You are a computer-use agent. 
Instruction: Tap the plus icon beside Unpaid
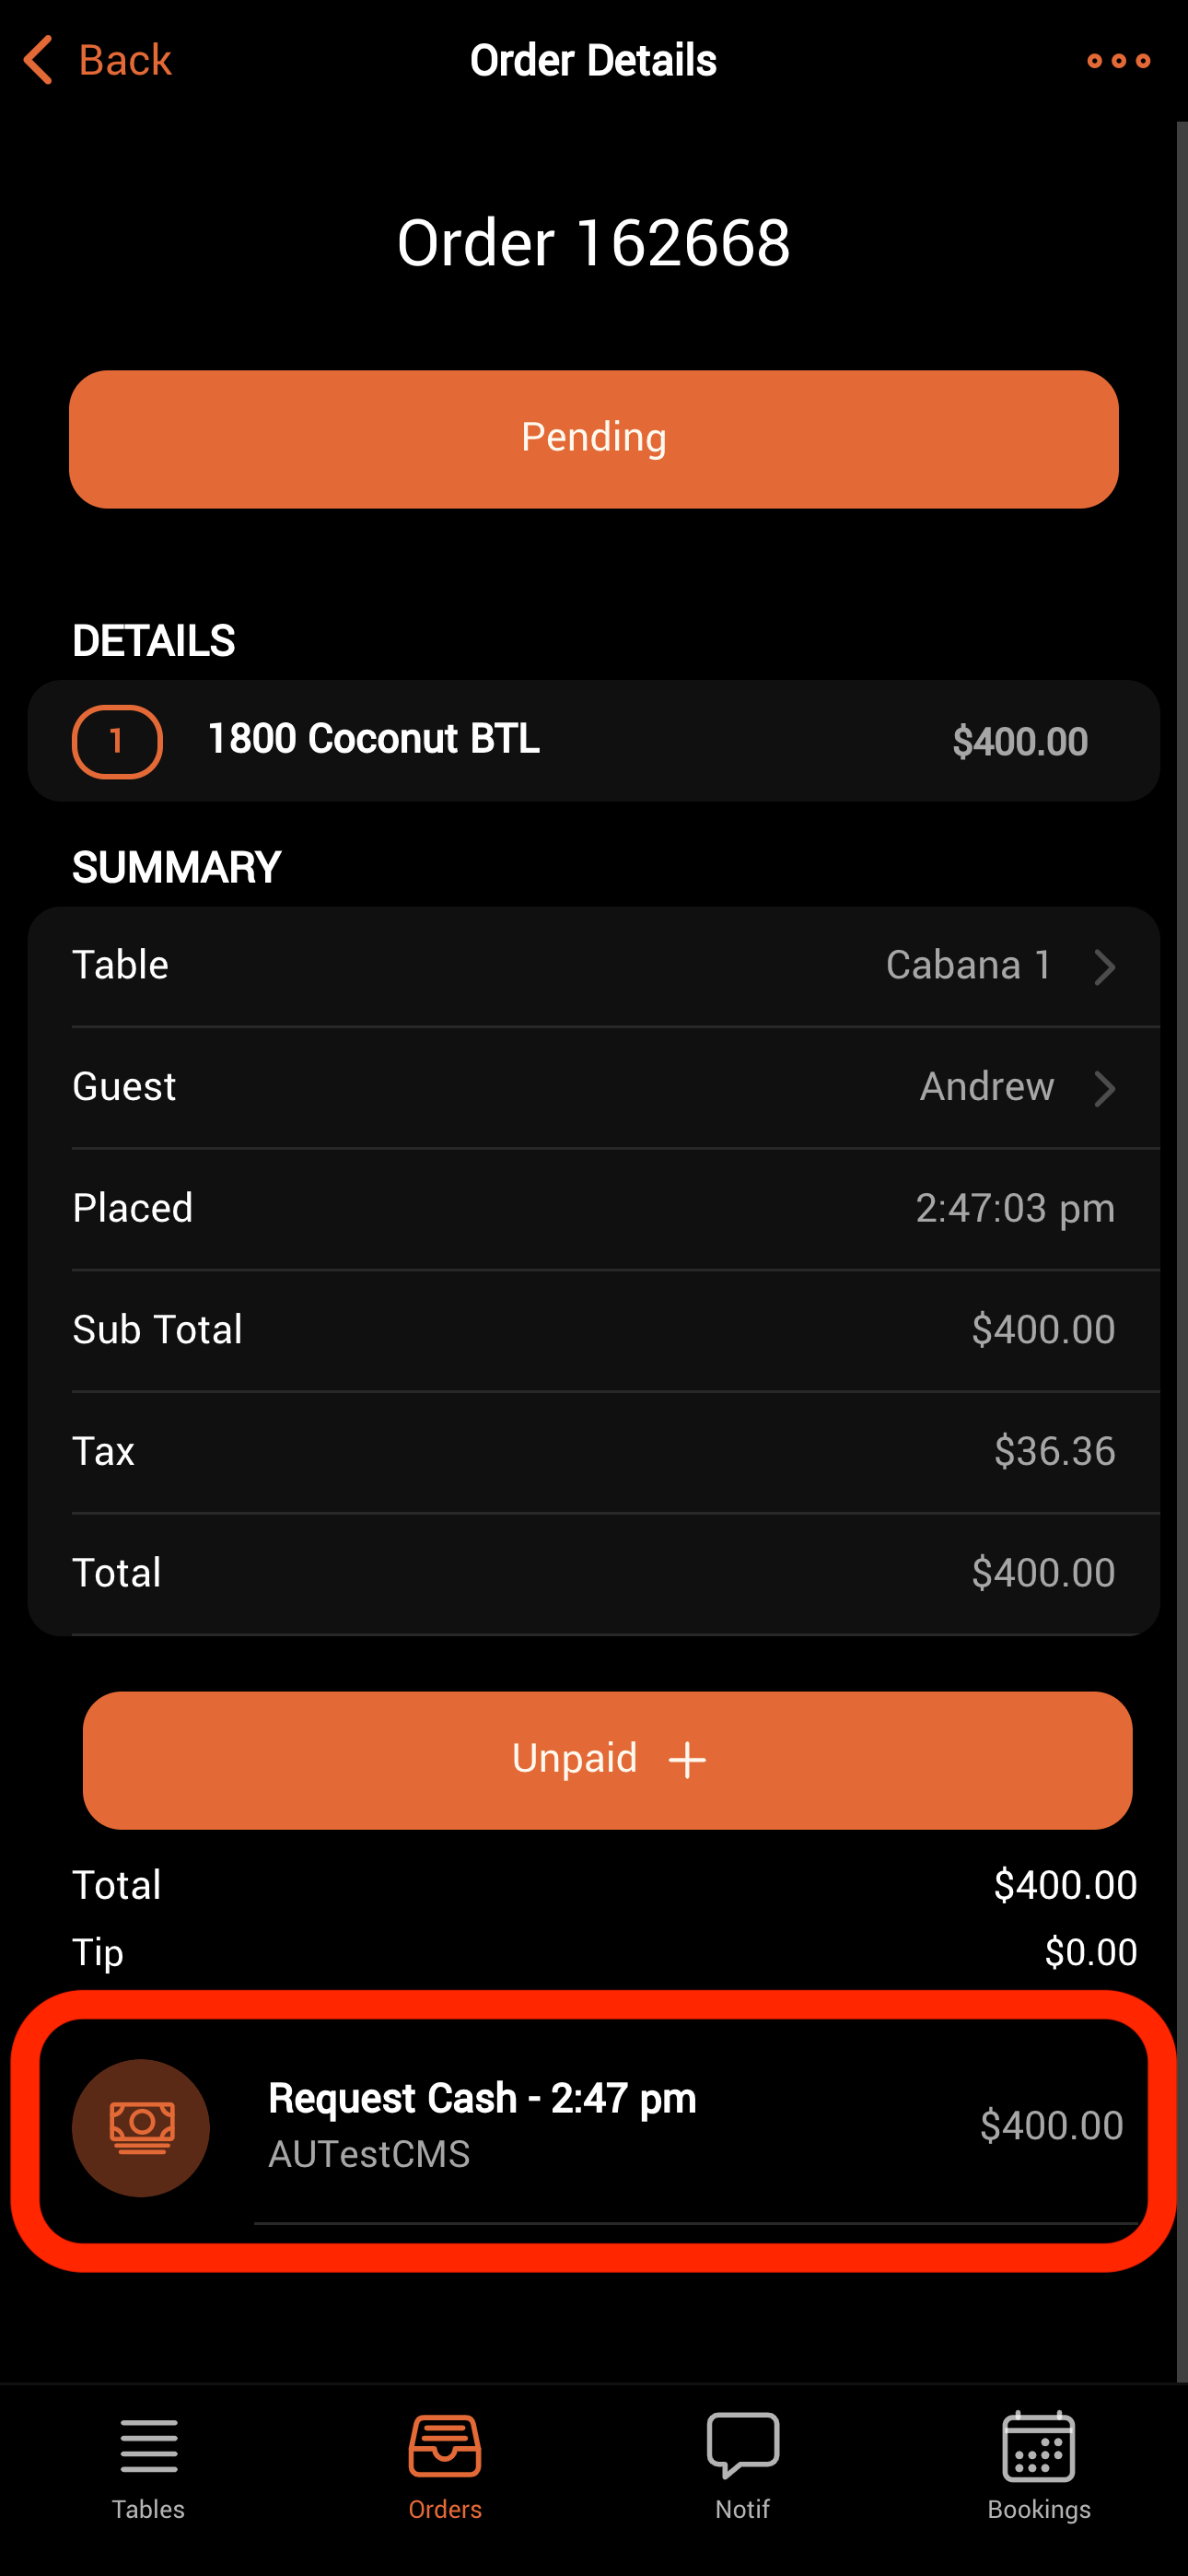687,1760
